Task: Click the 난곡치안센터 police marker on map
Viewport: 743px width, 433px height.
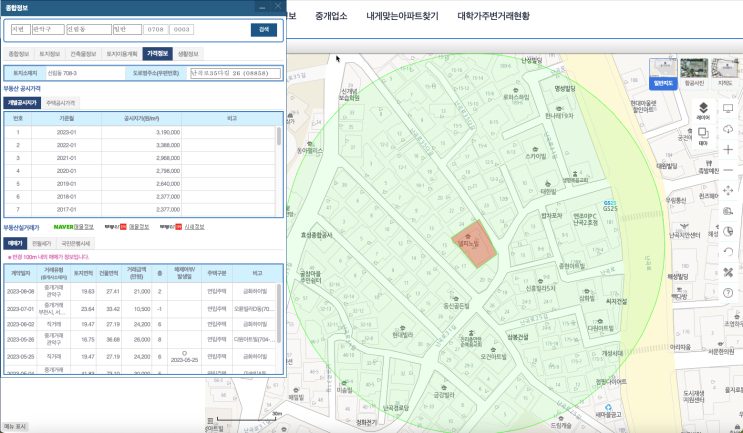Action: click(684, 231)
